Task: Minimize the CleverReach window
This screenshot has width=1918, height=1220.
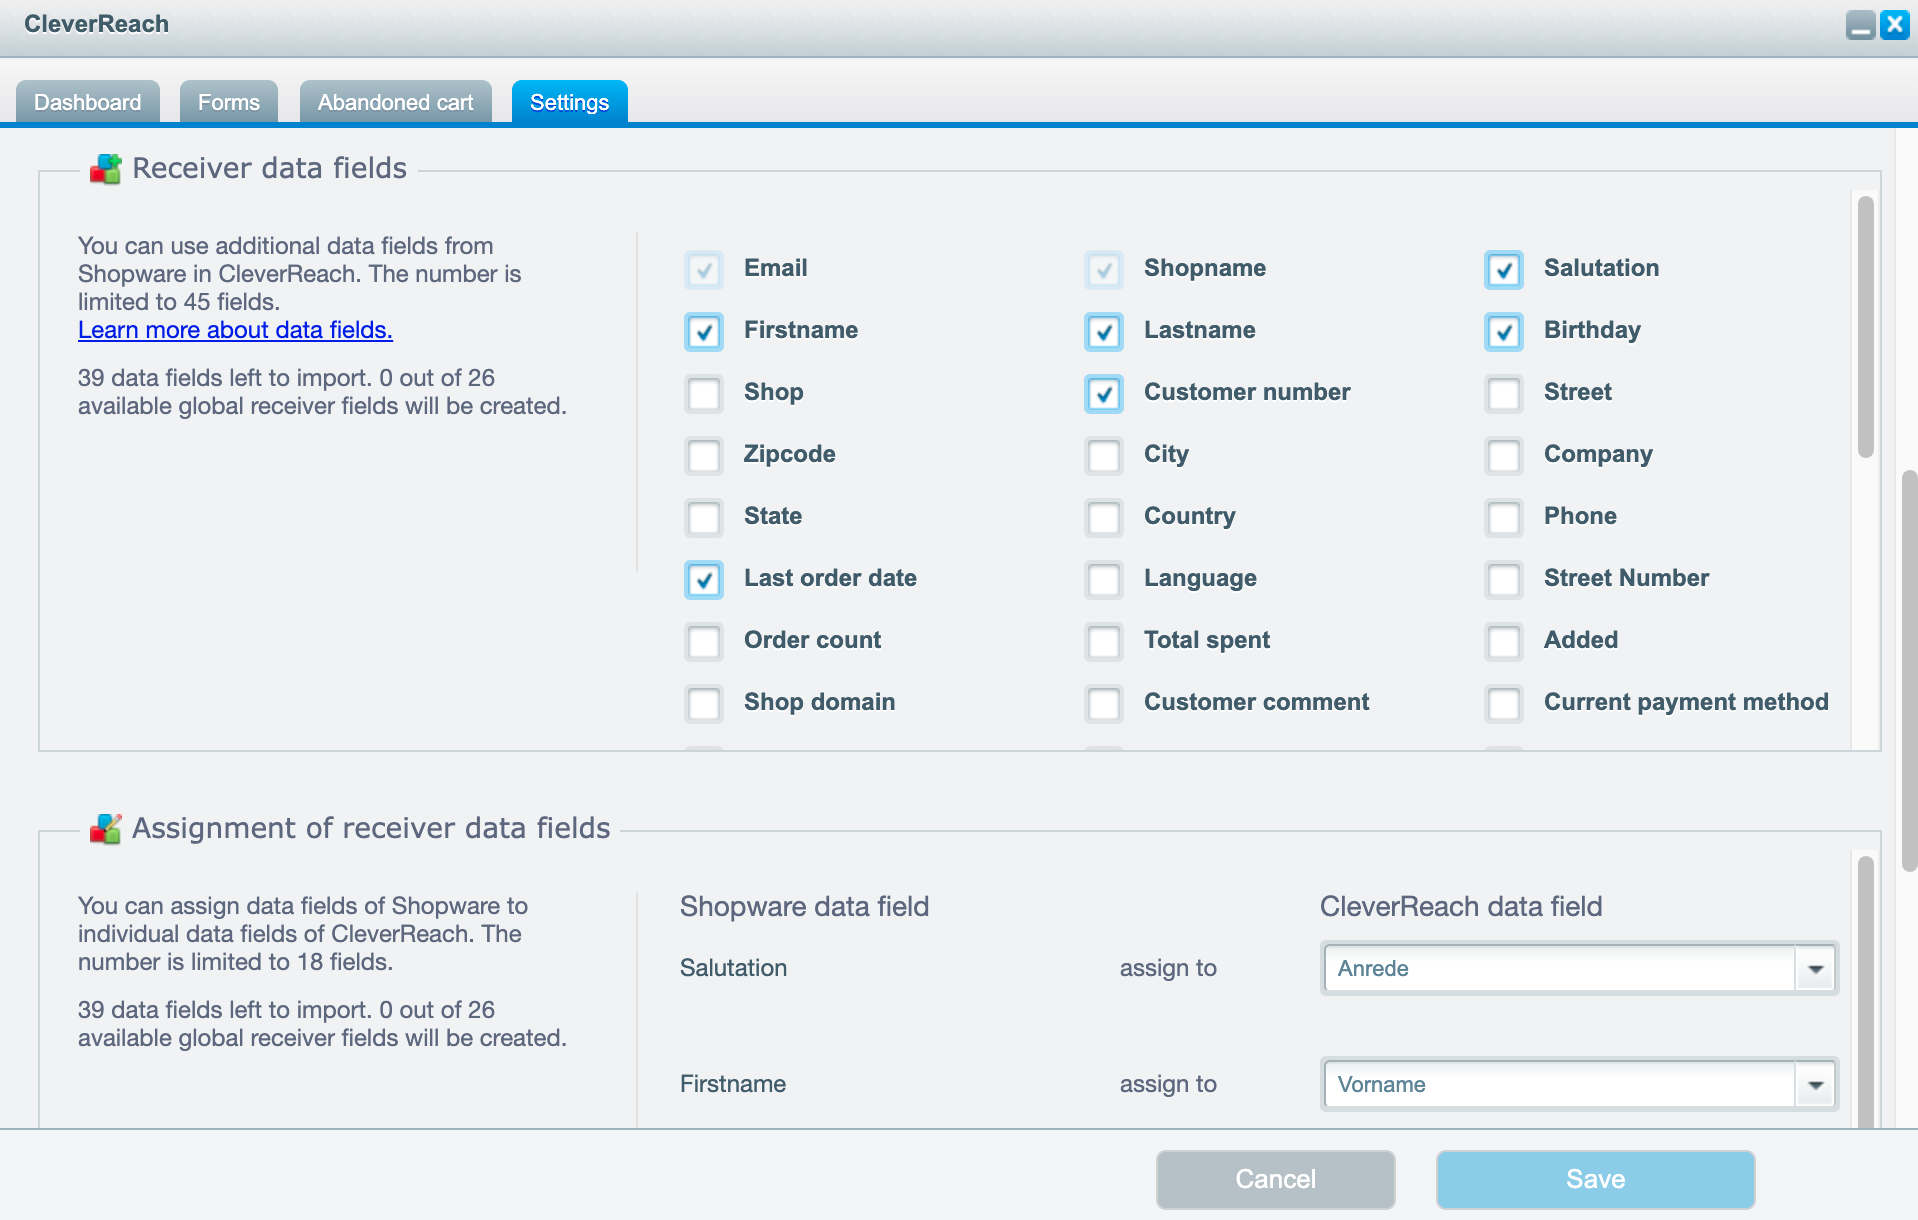Action: (x=1860, y=25)
